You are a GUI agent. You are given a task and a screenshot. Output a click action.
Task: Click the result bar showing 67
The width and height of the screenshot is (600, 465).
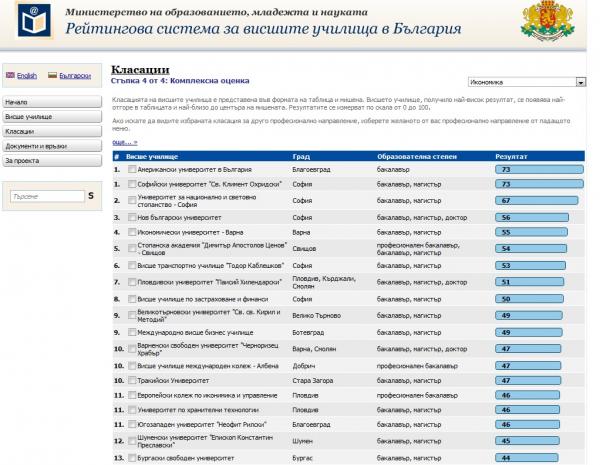coord(536,201)
